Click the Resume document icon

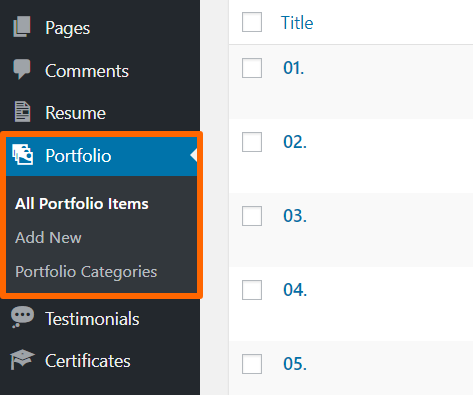(22, 112)
